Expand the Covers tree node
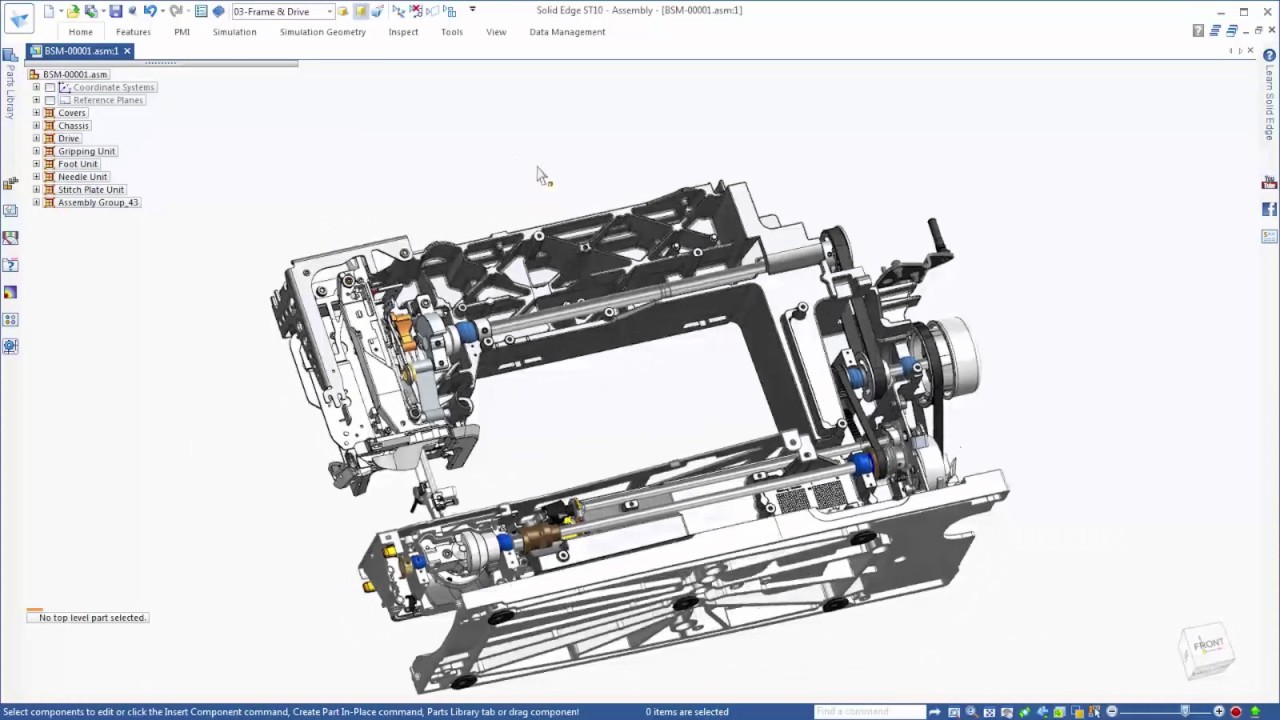This screenshot has height=720, width=1280. [x=36, y=113]
